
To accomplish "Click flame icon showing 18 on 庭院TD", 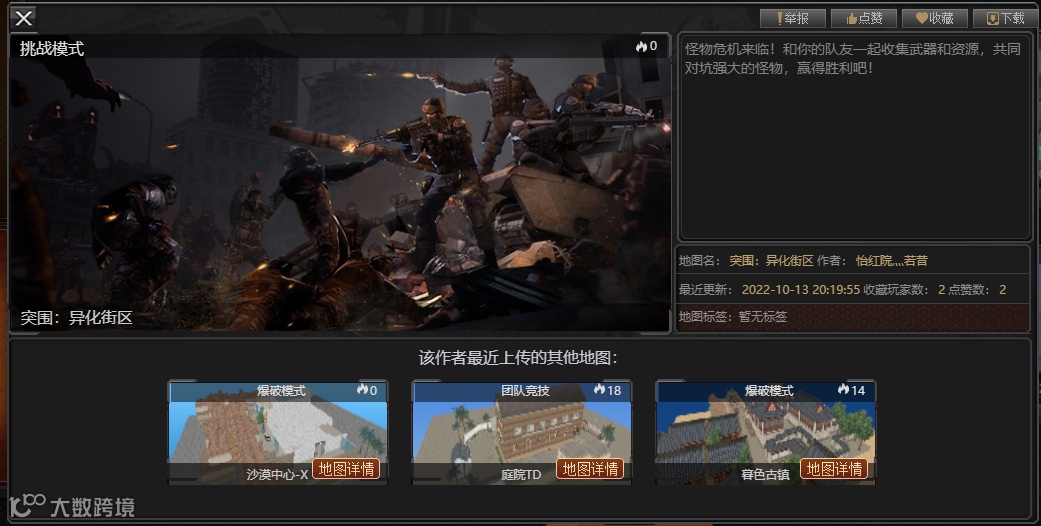I will tap(600, 390).
